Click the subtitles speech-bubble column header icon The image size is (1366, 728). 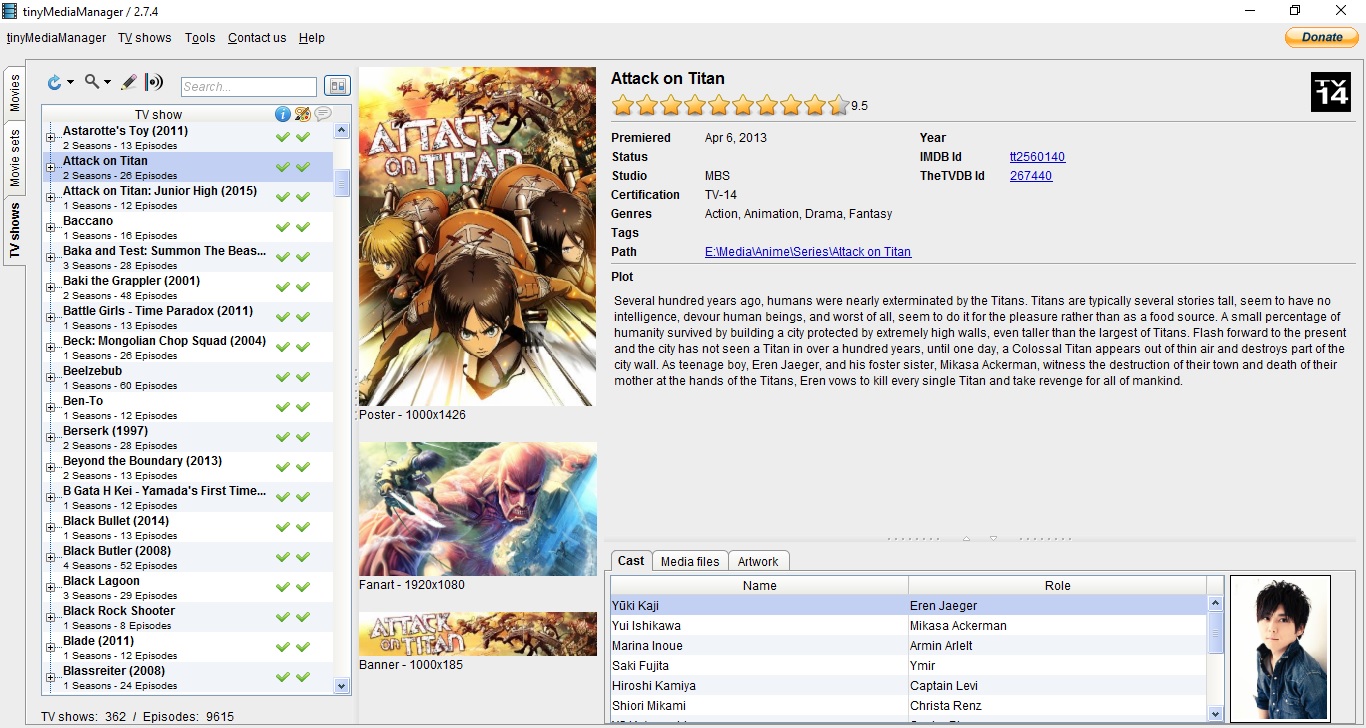tap(323, 114)
